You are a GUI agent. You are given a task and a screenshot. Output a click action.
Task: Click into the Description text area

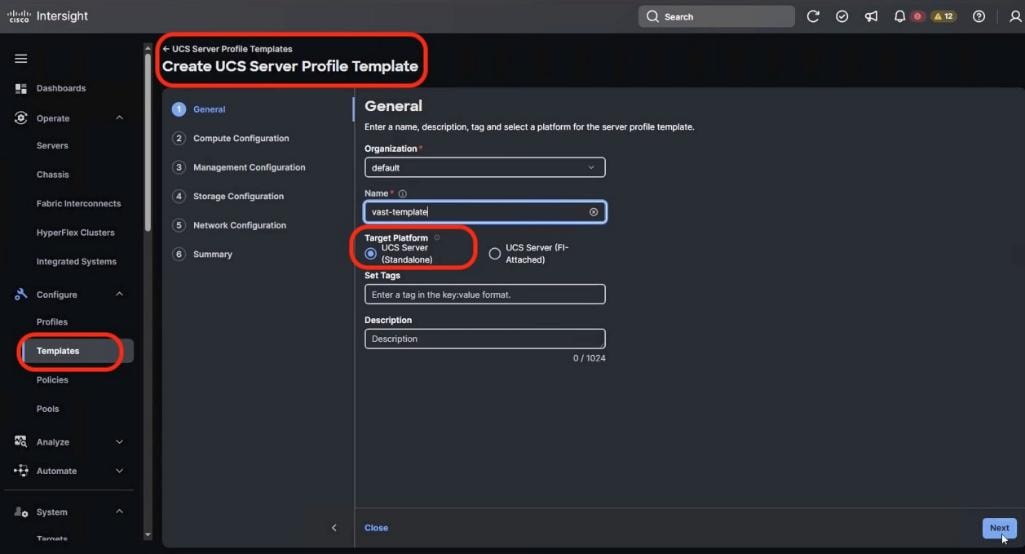point(485,339)
